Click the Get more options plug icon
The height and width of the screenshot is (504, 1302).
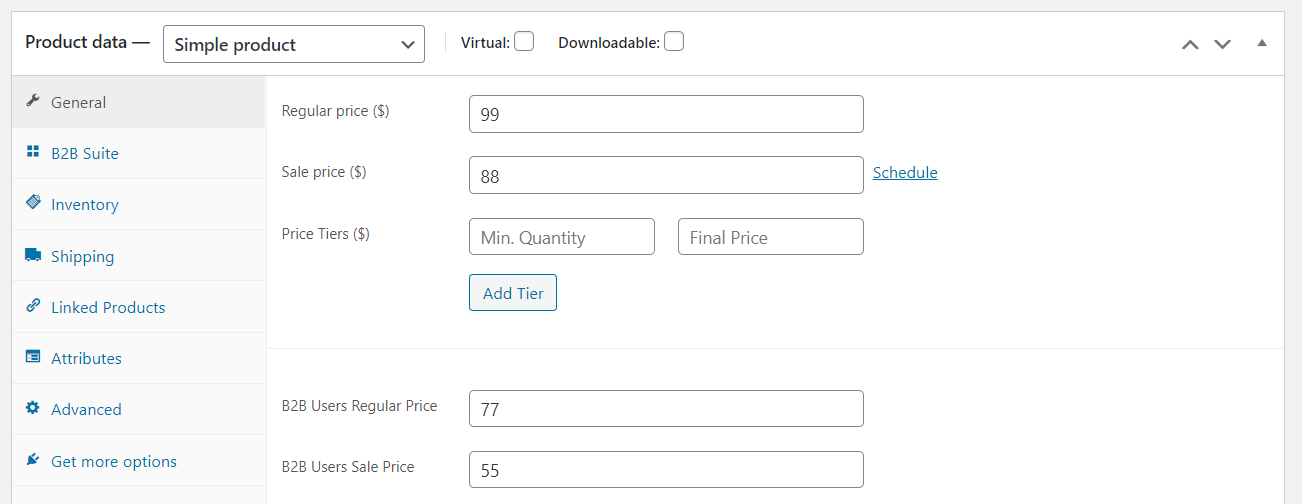(x=32, y=460)
